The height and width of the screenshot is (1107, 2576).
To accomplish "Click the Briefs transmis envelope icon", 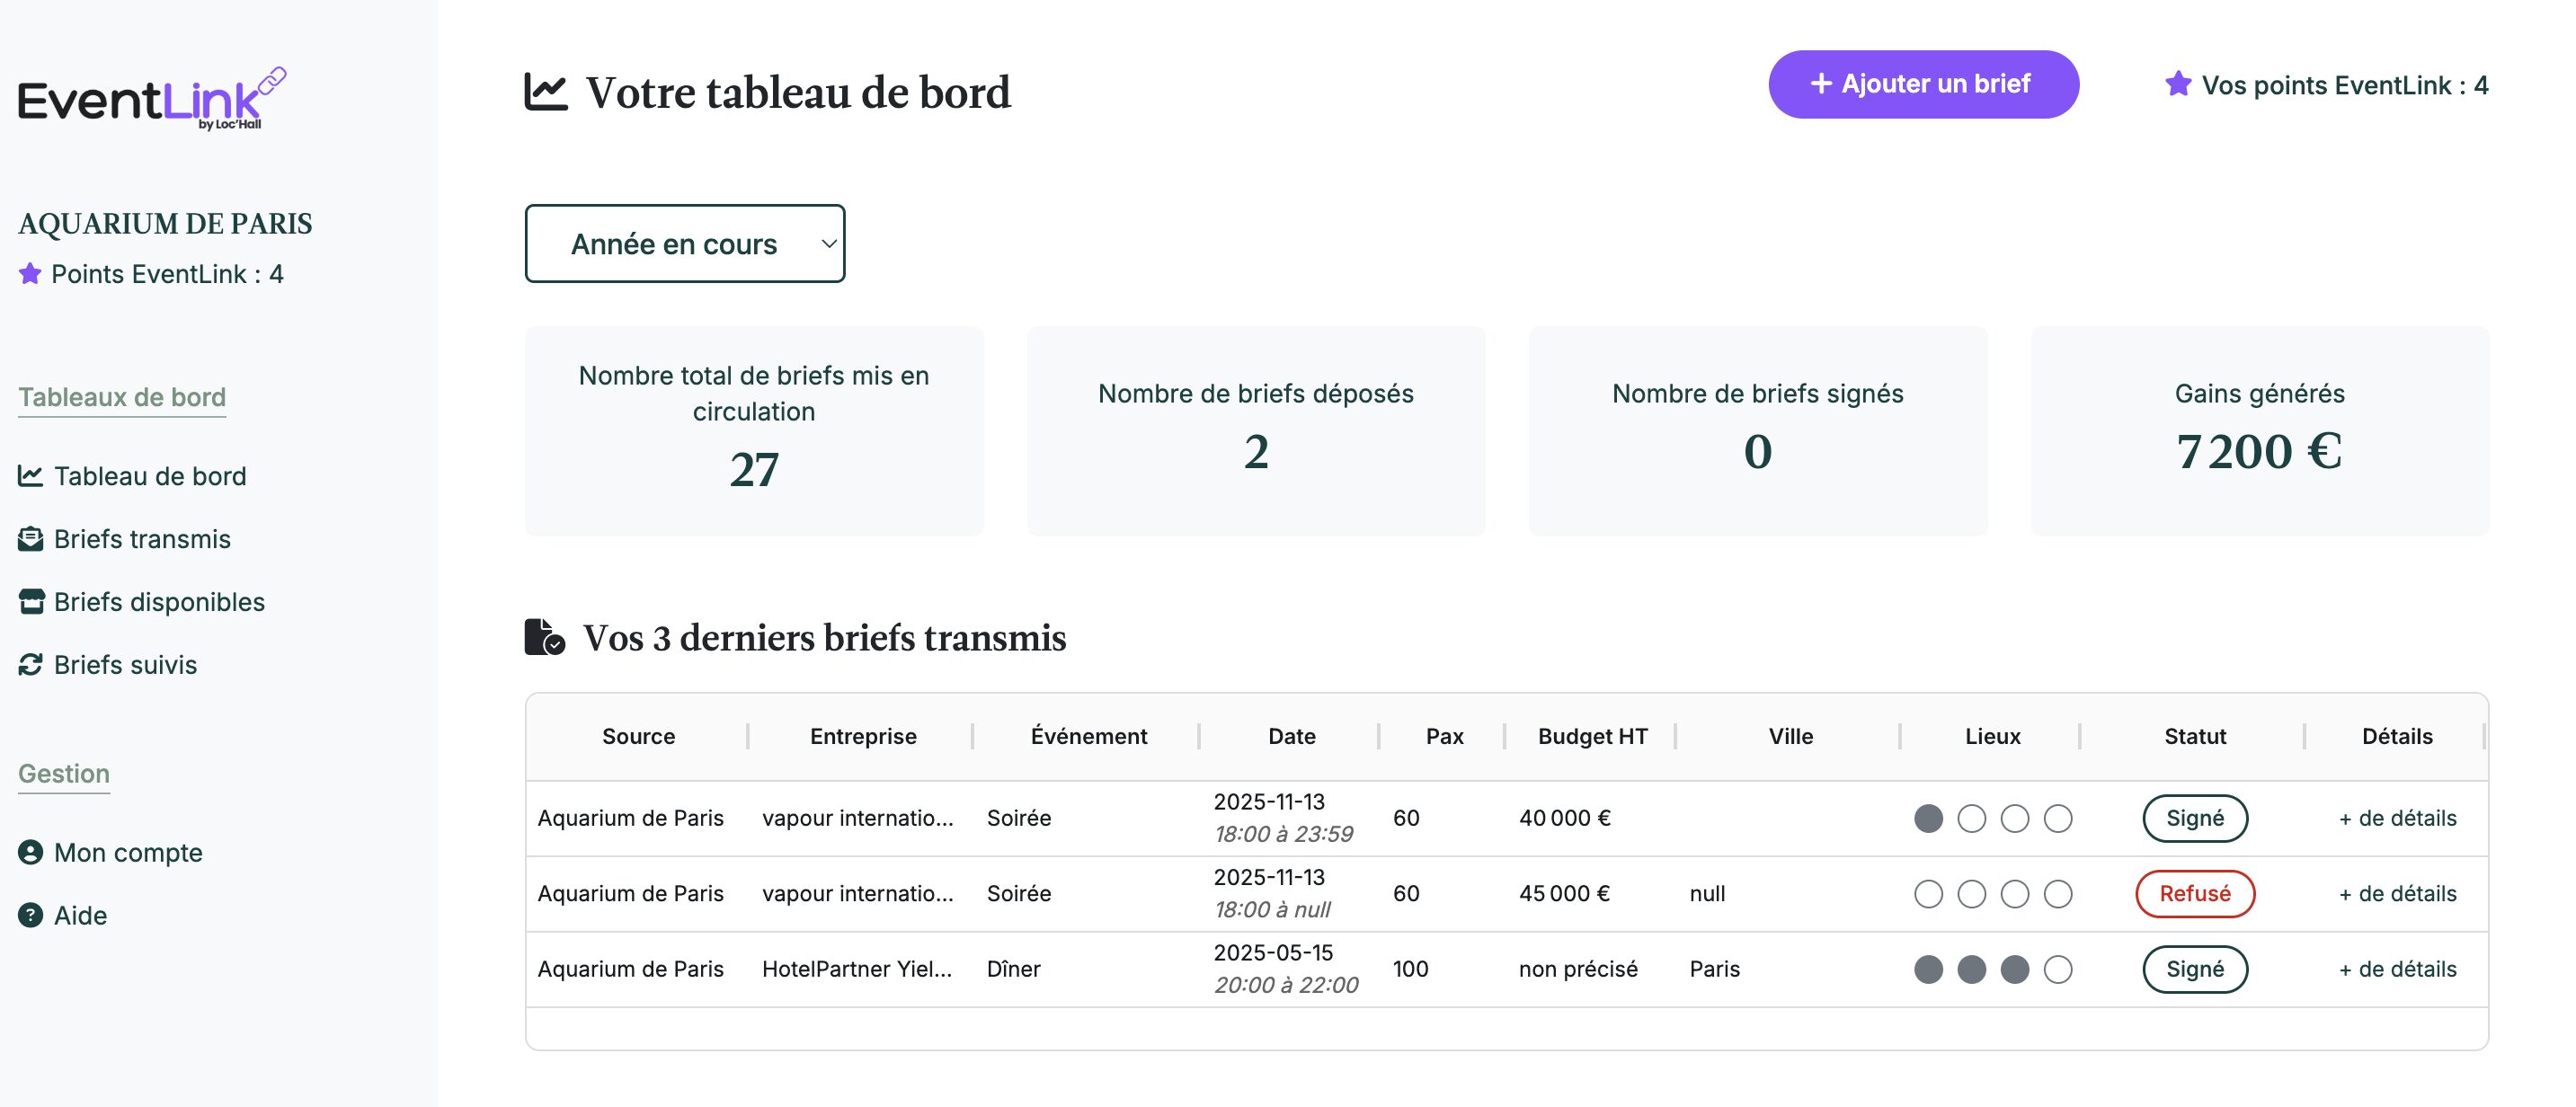I will coord(30,539).
